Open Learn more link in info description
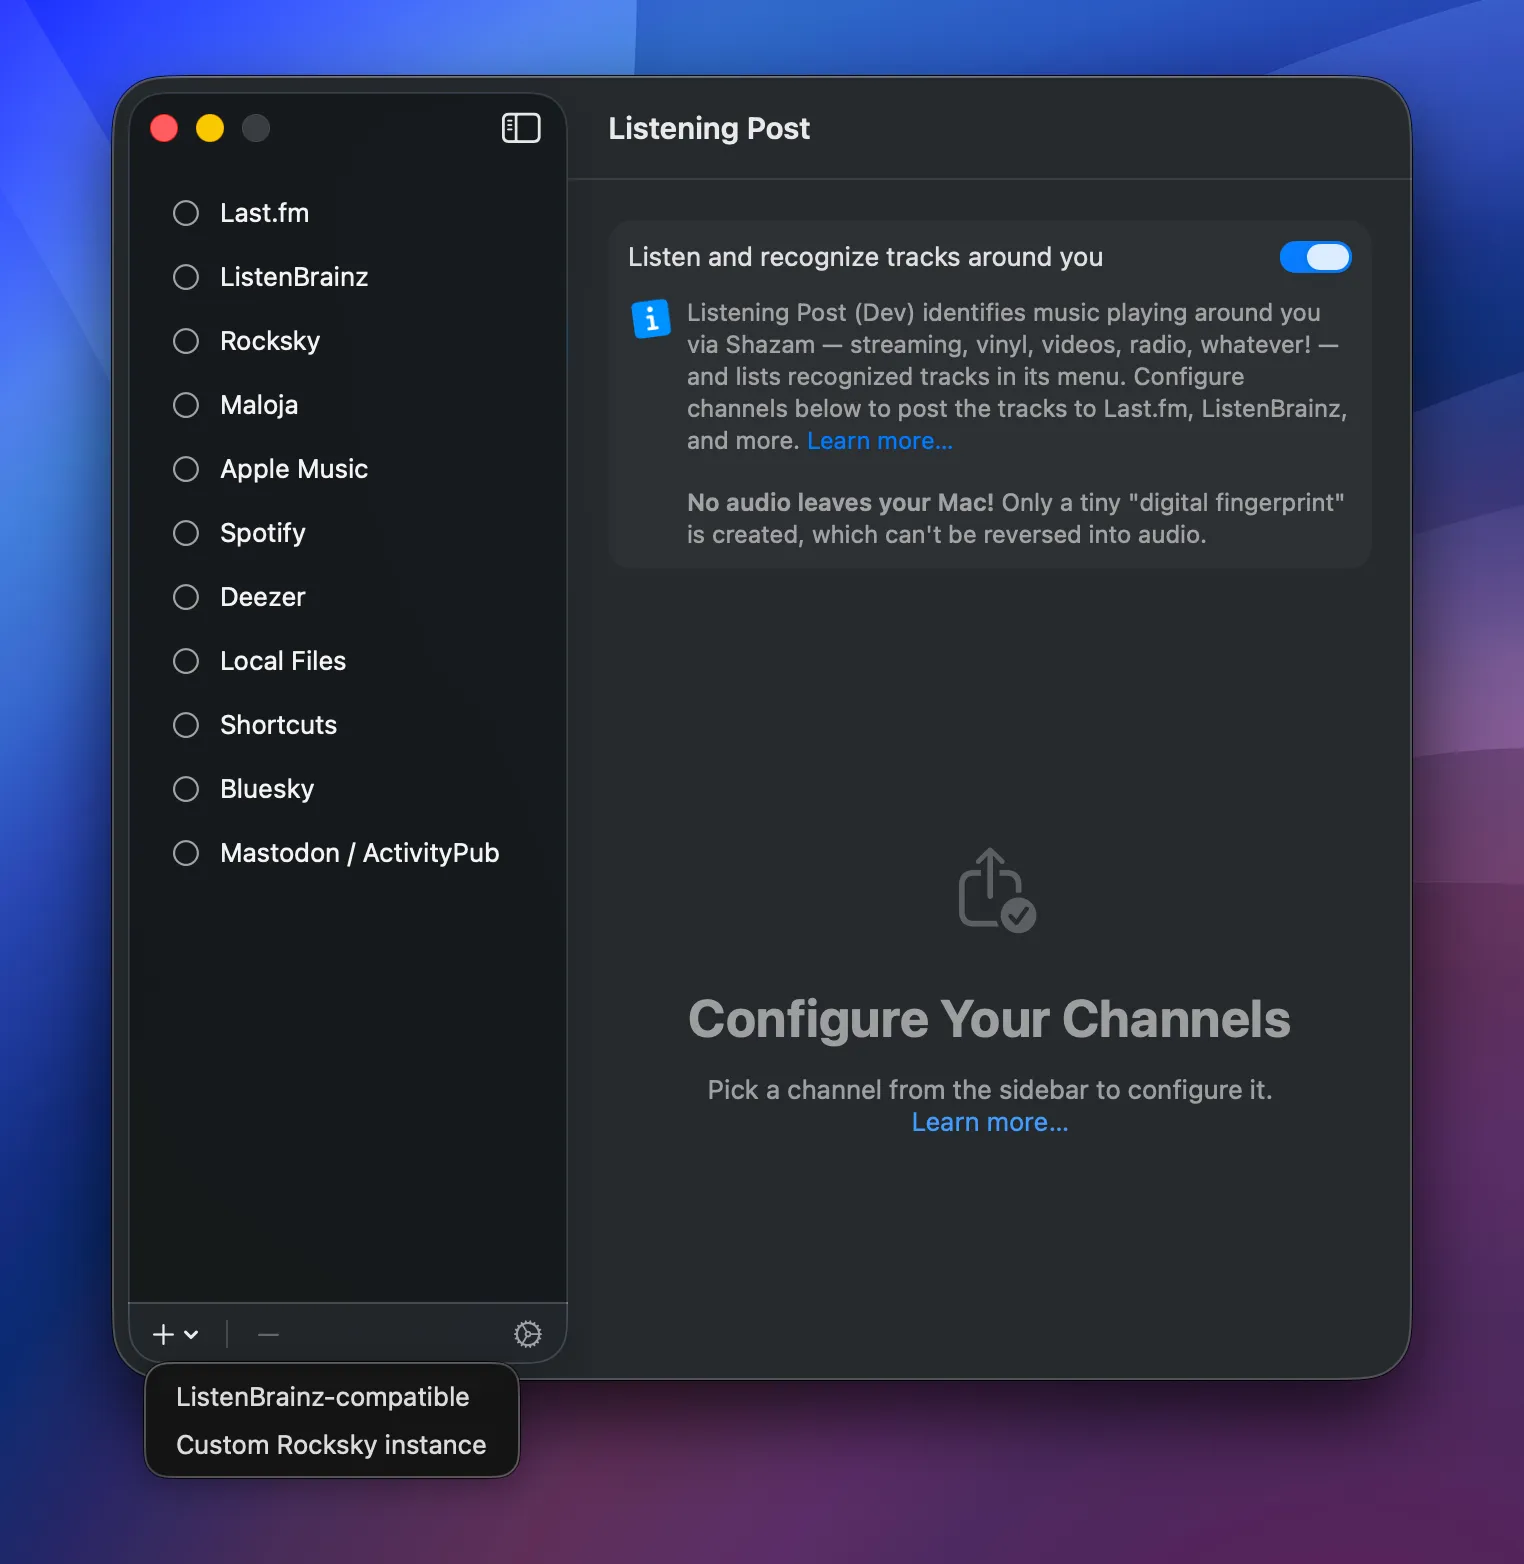This screenshot has width=1524, height=1564. (x=879, y=441)
